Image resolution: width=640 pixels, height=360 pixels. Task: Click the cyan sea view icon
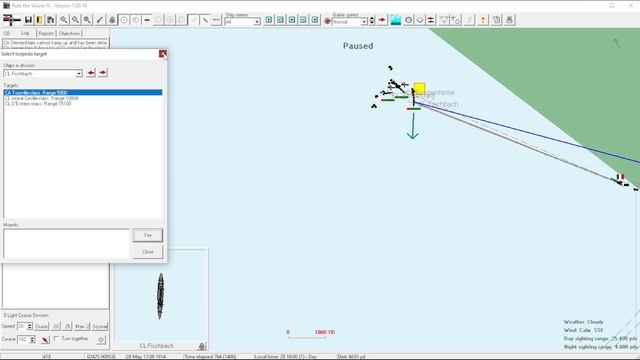pyautogui.click(x=396, y=20)
